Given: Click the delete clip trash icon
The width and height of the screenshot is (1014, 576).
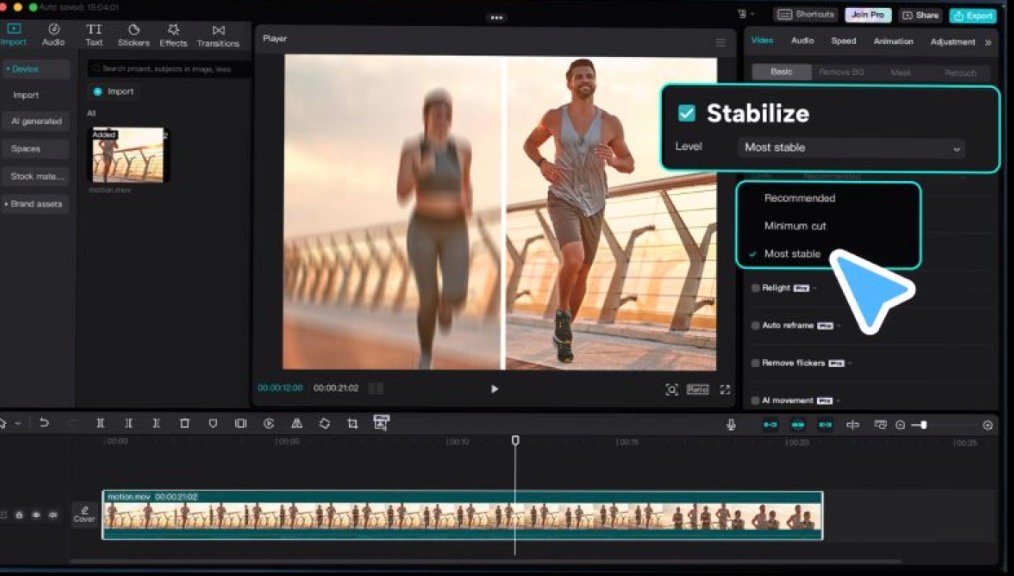Looking at the screenshot, I should pos(184,424).
